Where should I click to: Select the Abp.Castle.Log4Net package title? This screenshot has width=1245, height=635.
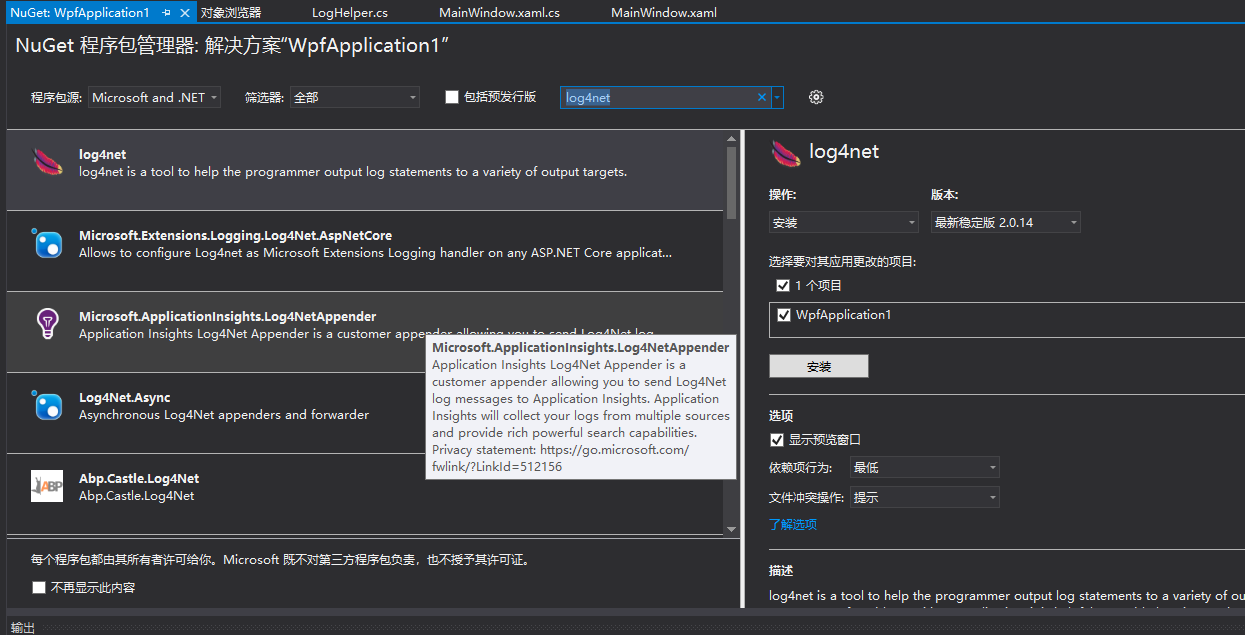[x=139, y=478]
